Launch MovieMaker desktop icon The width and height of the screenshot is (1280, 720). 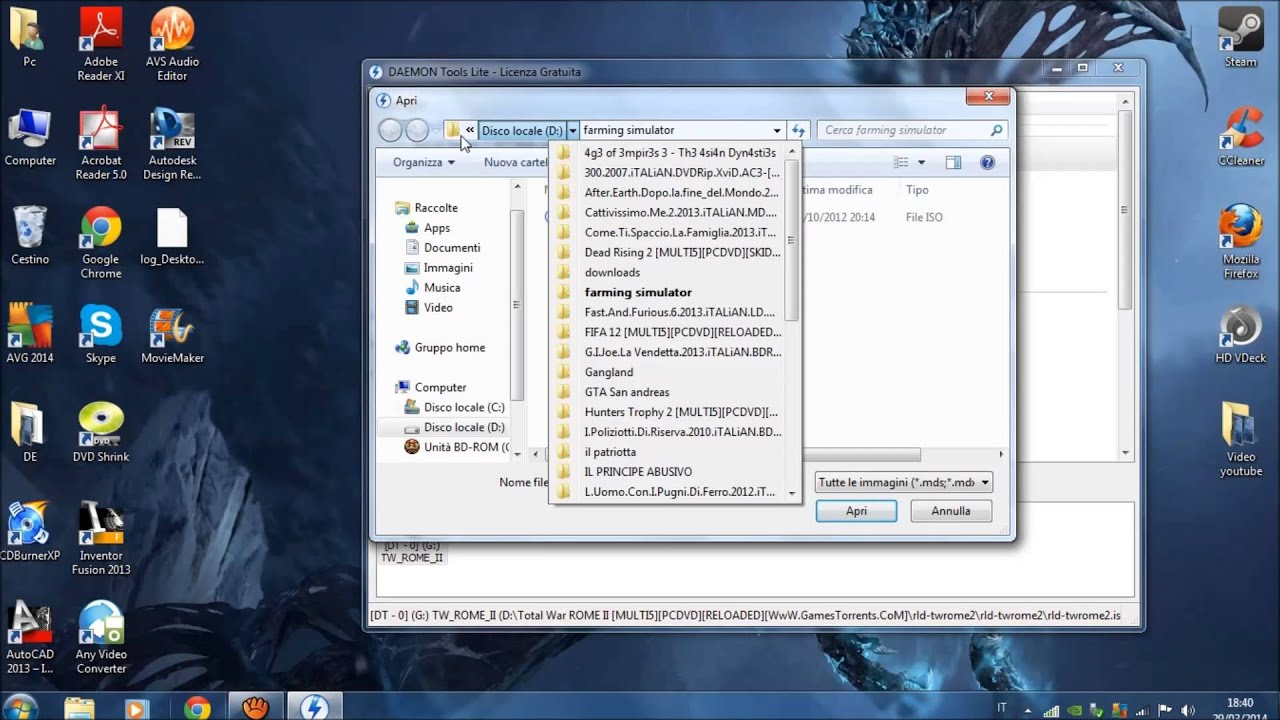click(172, 335)
